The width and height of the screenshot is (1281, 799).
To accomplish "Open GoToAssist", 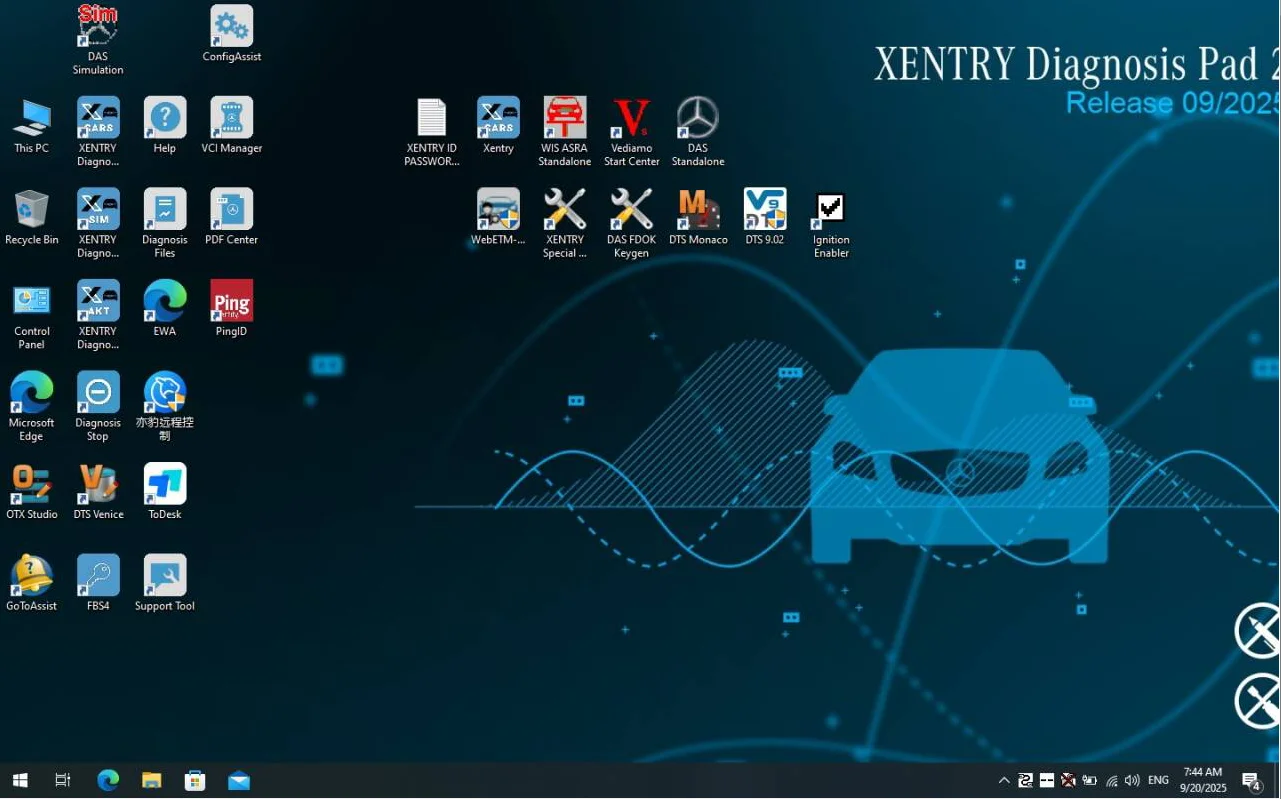I will 32,583.
